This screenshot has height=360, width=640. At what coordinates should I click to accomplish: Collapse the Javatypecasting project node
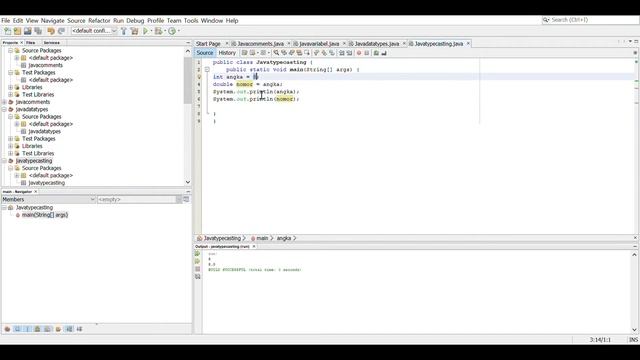pyautogui.click(x=4, y=161)
